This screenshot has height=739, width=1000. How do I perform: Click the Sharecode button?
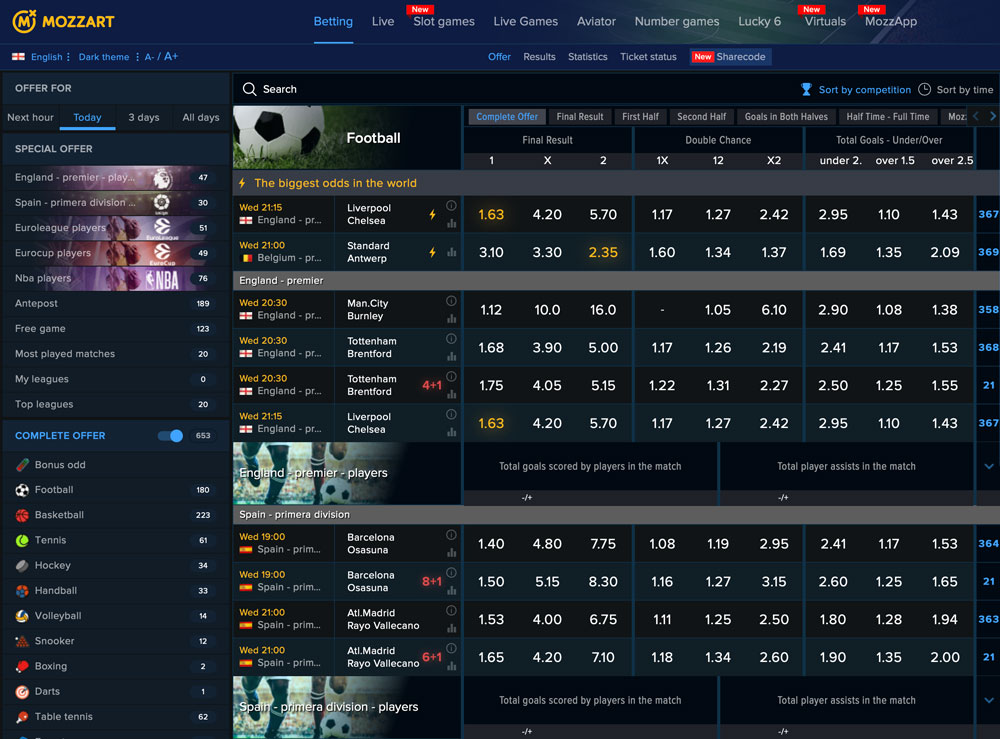(730, 57)
